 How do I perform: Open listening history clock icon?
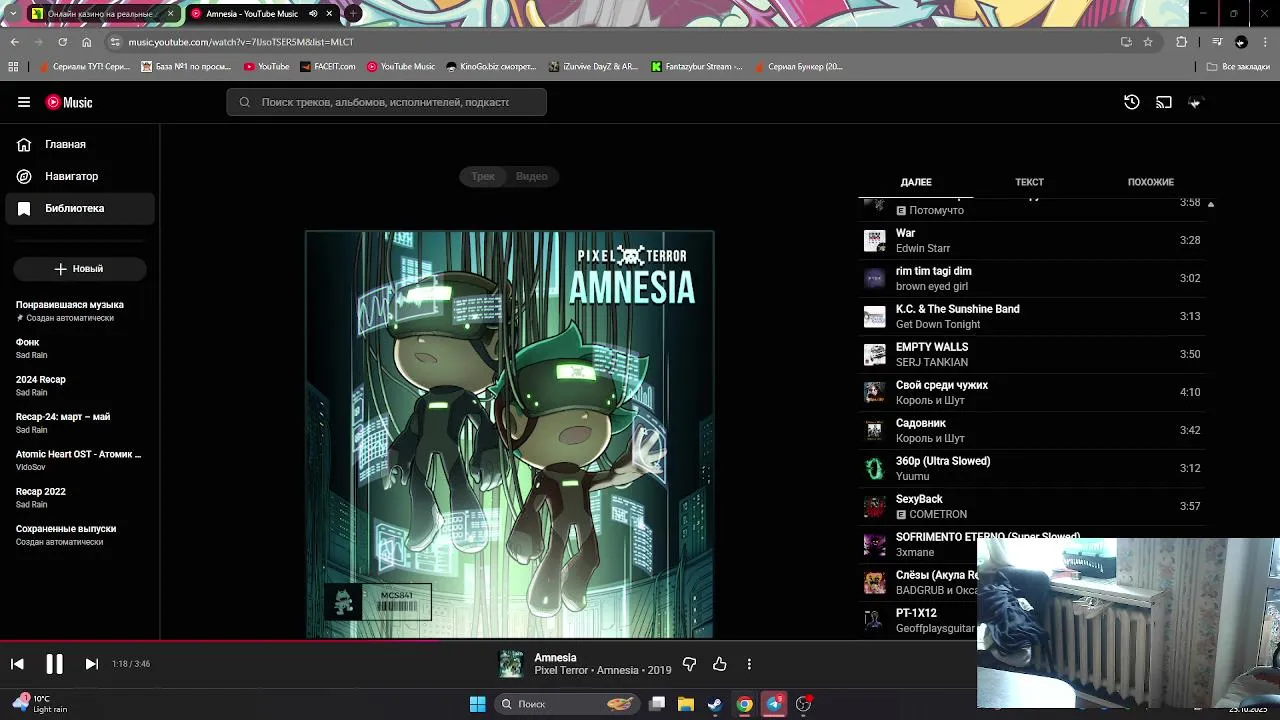tap(1132, 102)
